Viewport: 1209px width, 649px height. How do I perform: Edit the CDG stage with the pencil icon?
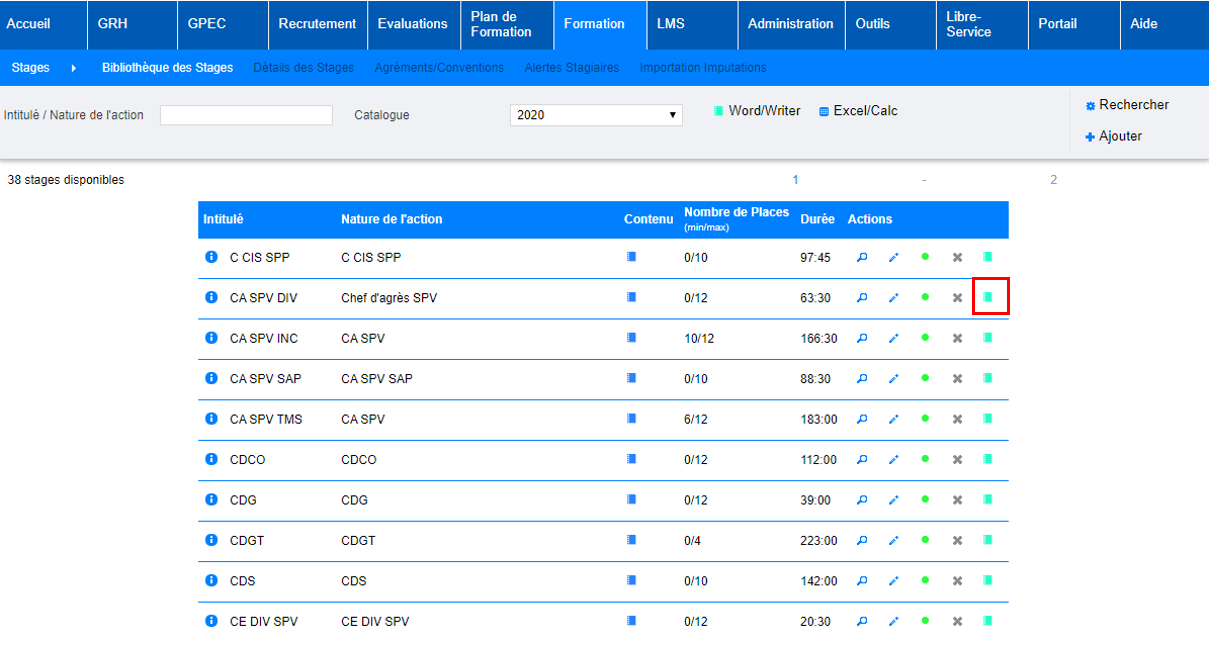coord(893,500)
